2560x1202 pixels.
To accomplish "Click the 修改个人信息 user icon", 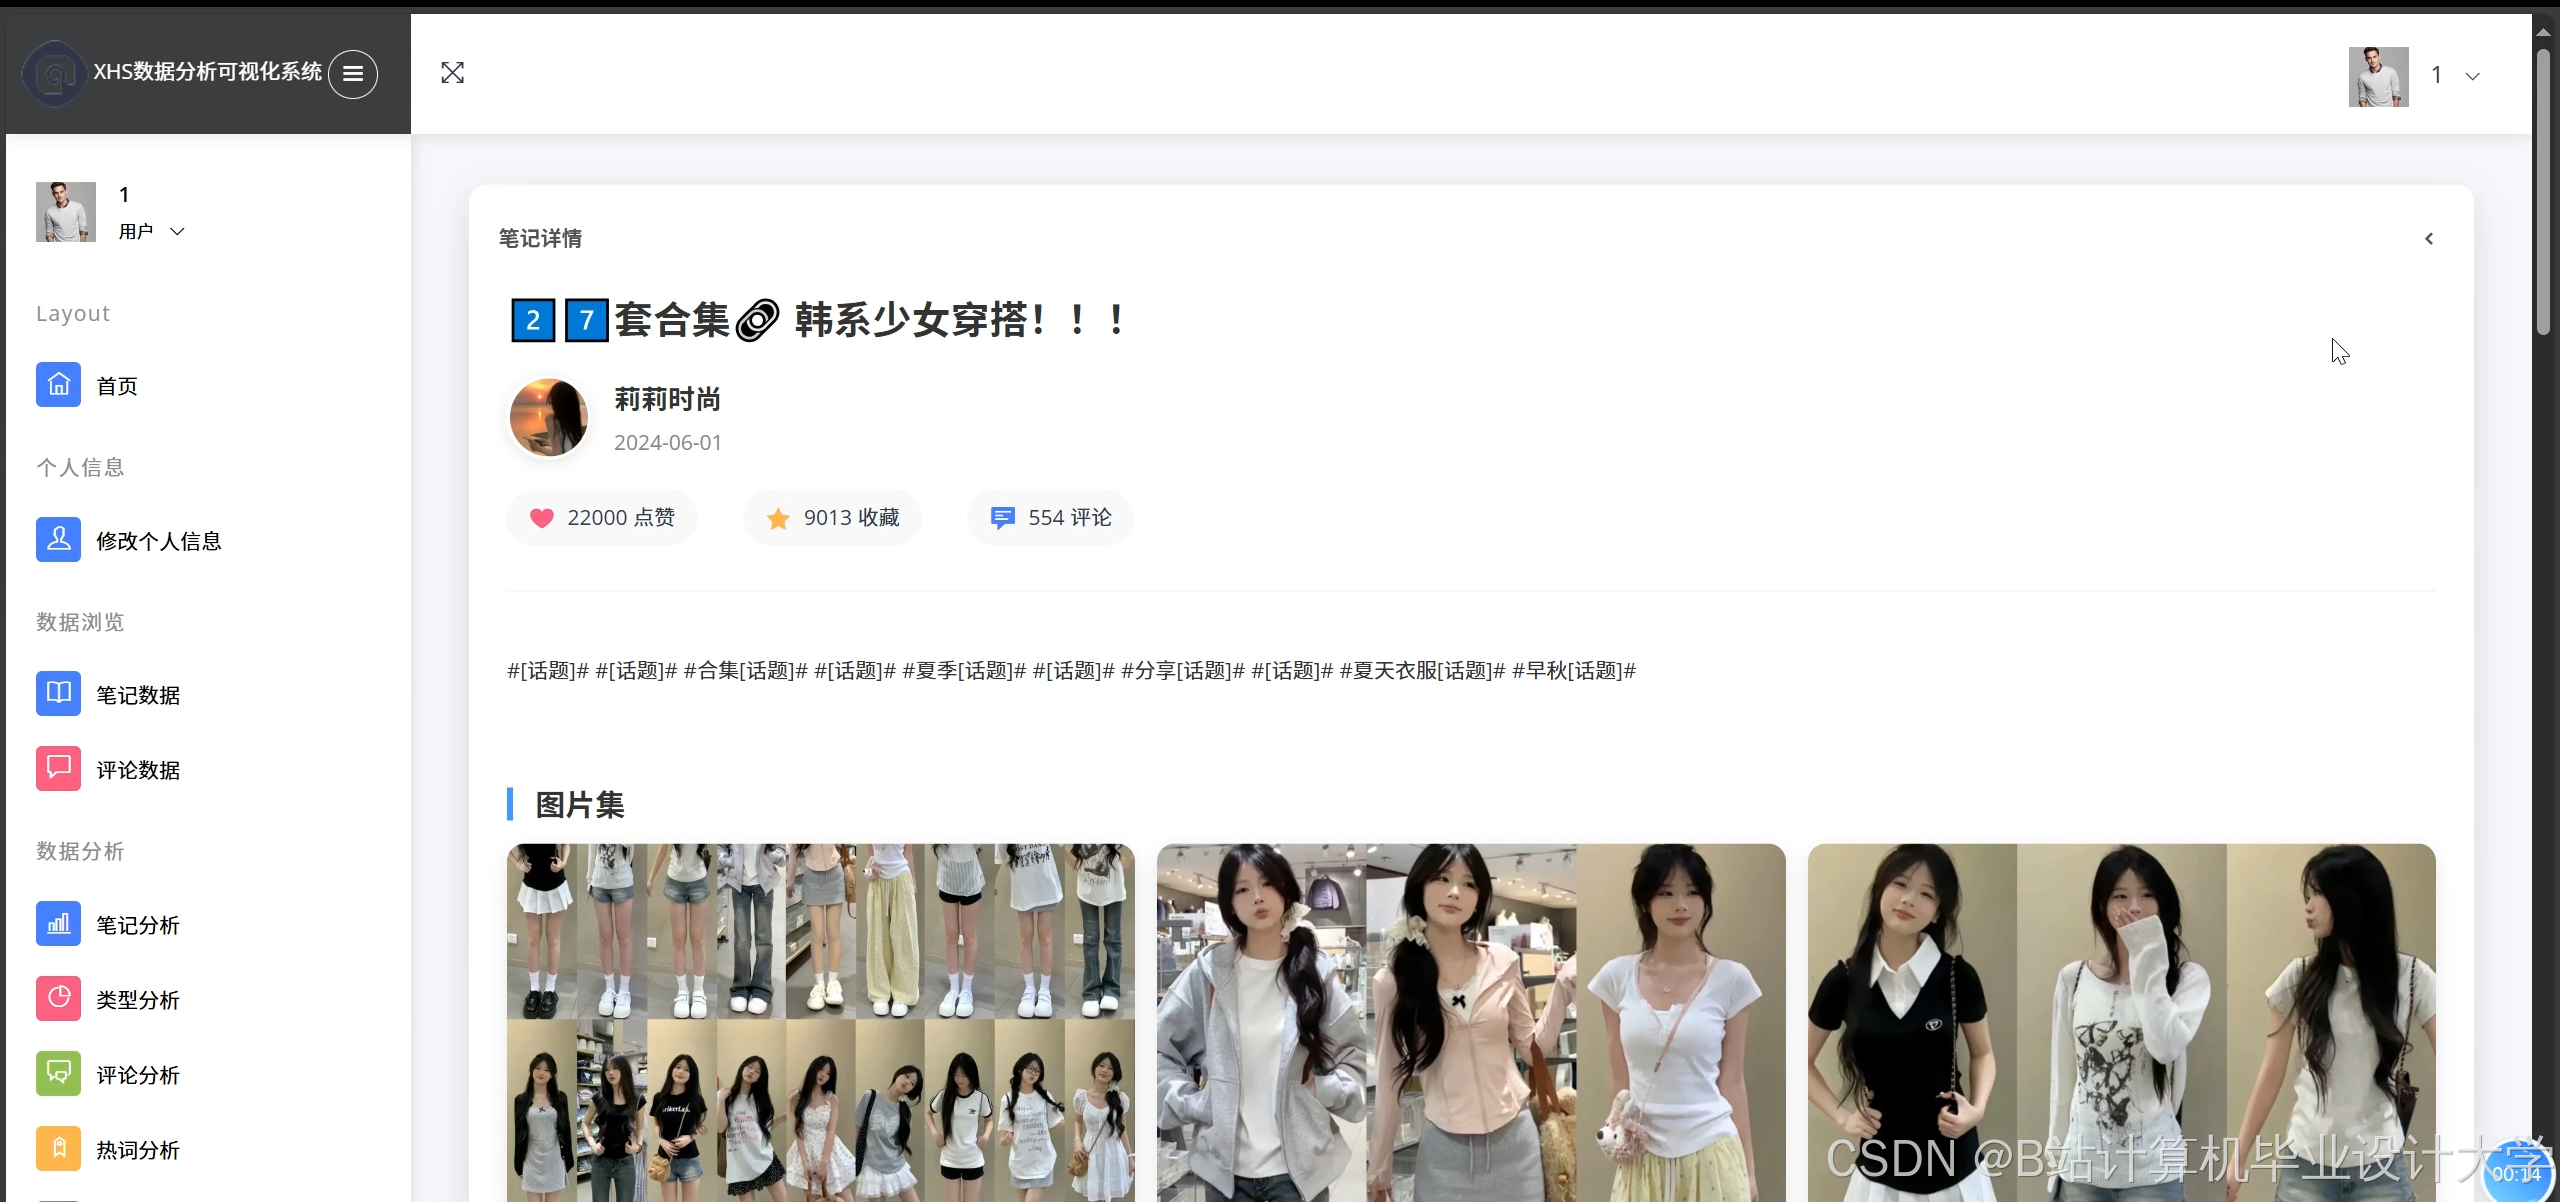I will click(x=59, y=540).
